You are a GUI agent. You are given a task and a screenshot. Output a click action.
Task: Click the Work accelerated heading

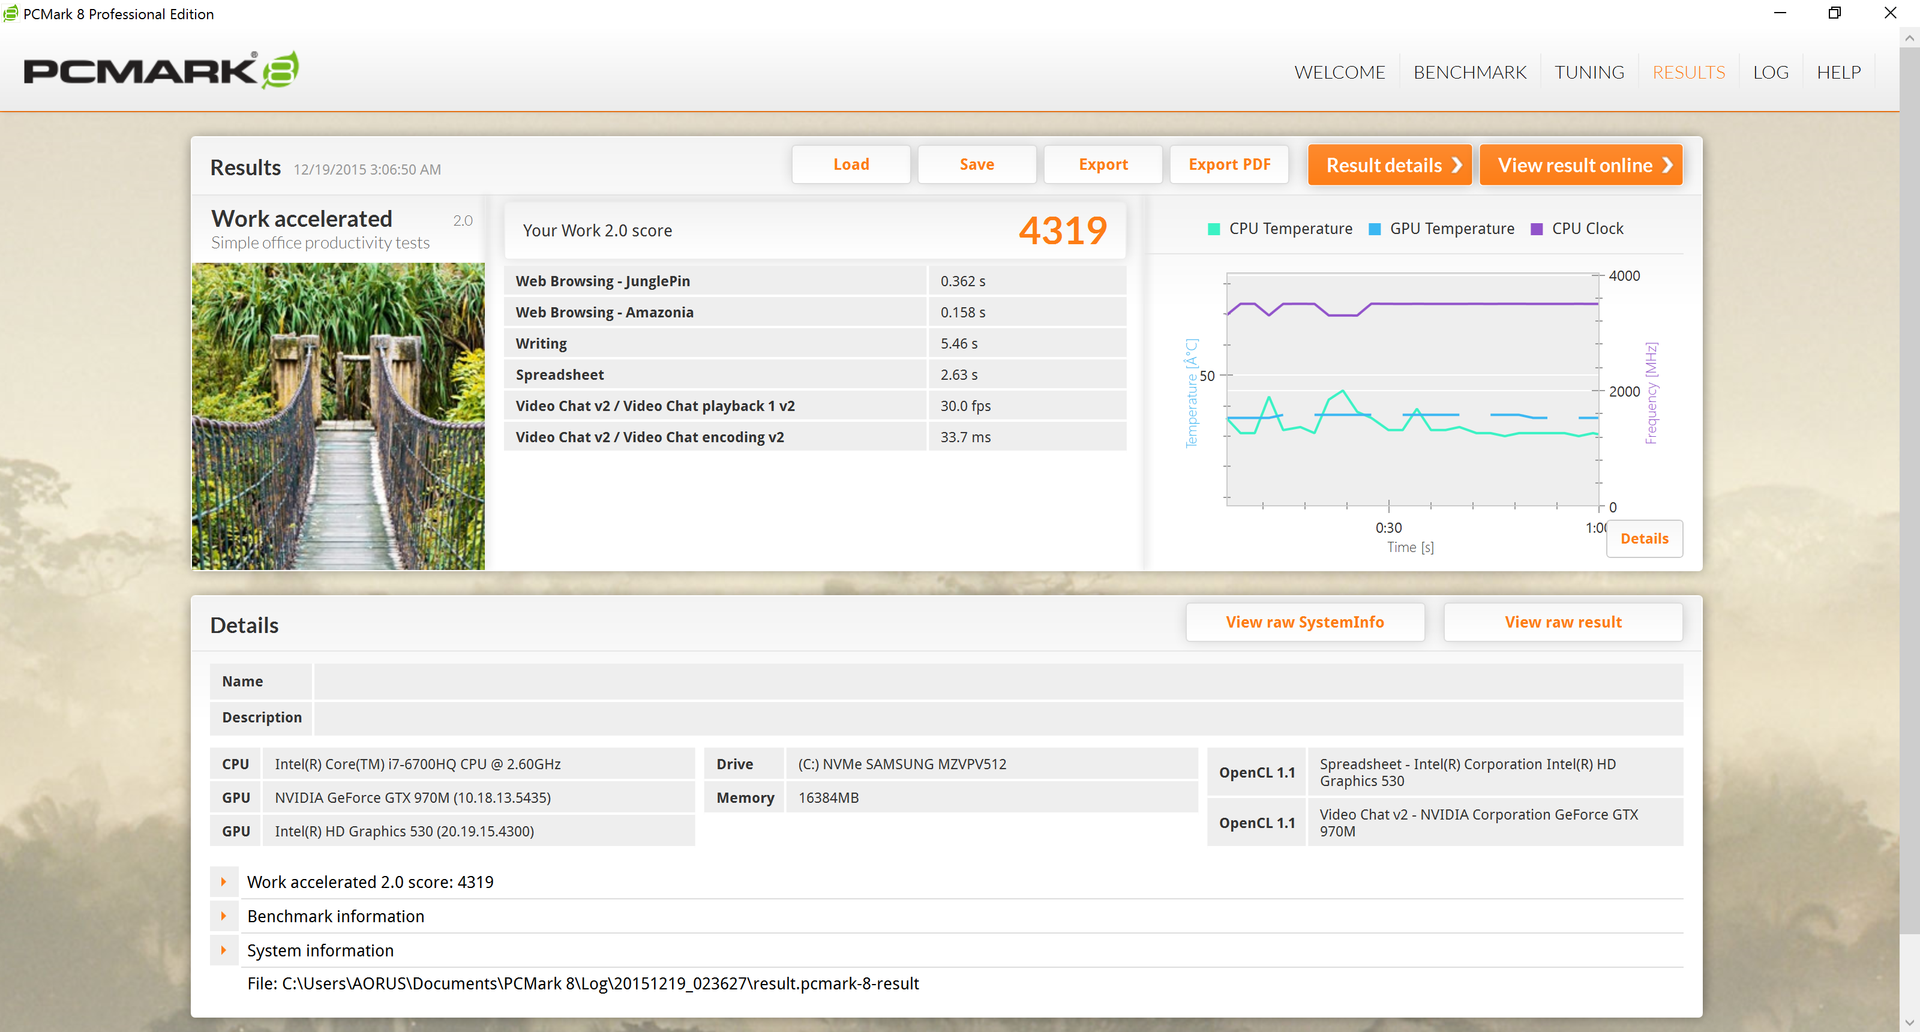[x=302, y=219]
